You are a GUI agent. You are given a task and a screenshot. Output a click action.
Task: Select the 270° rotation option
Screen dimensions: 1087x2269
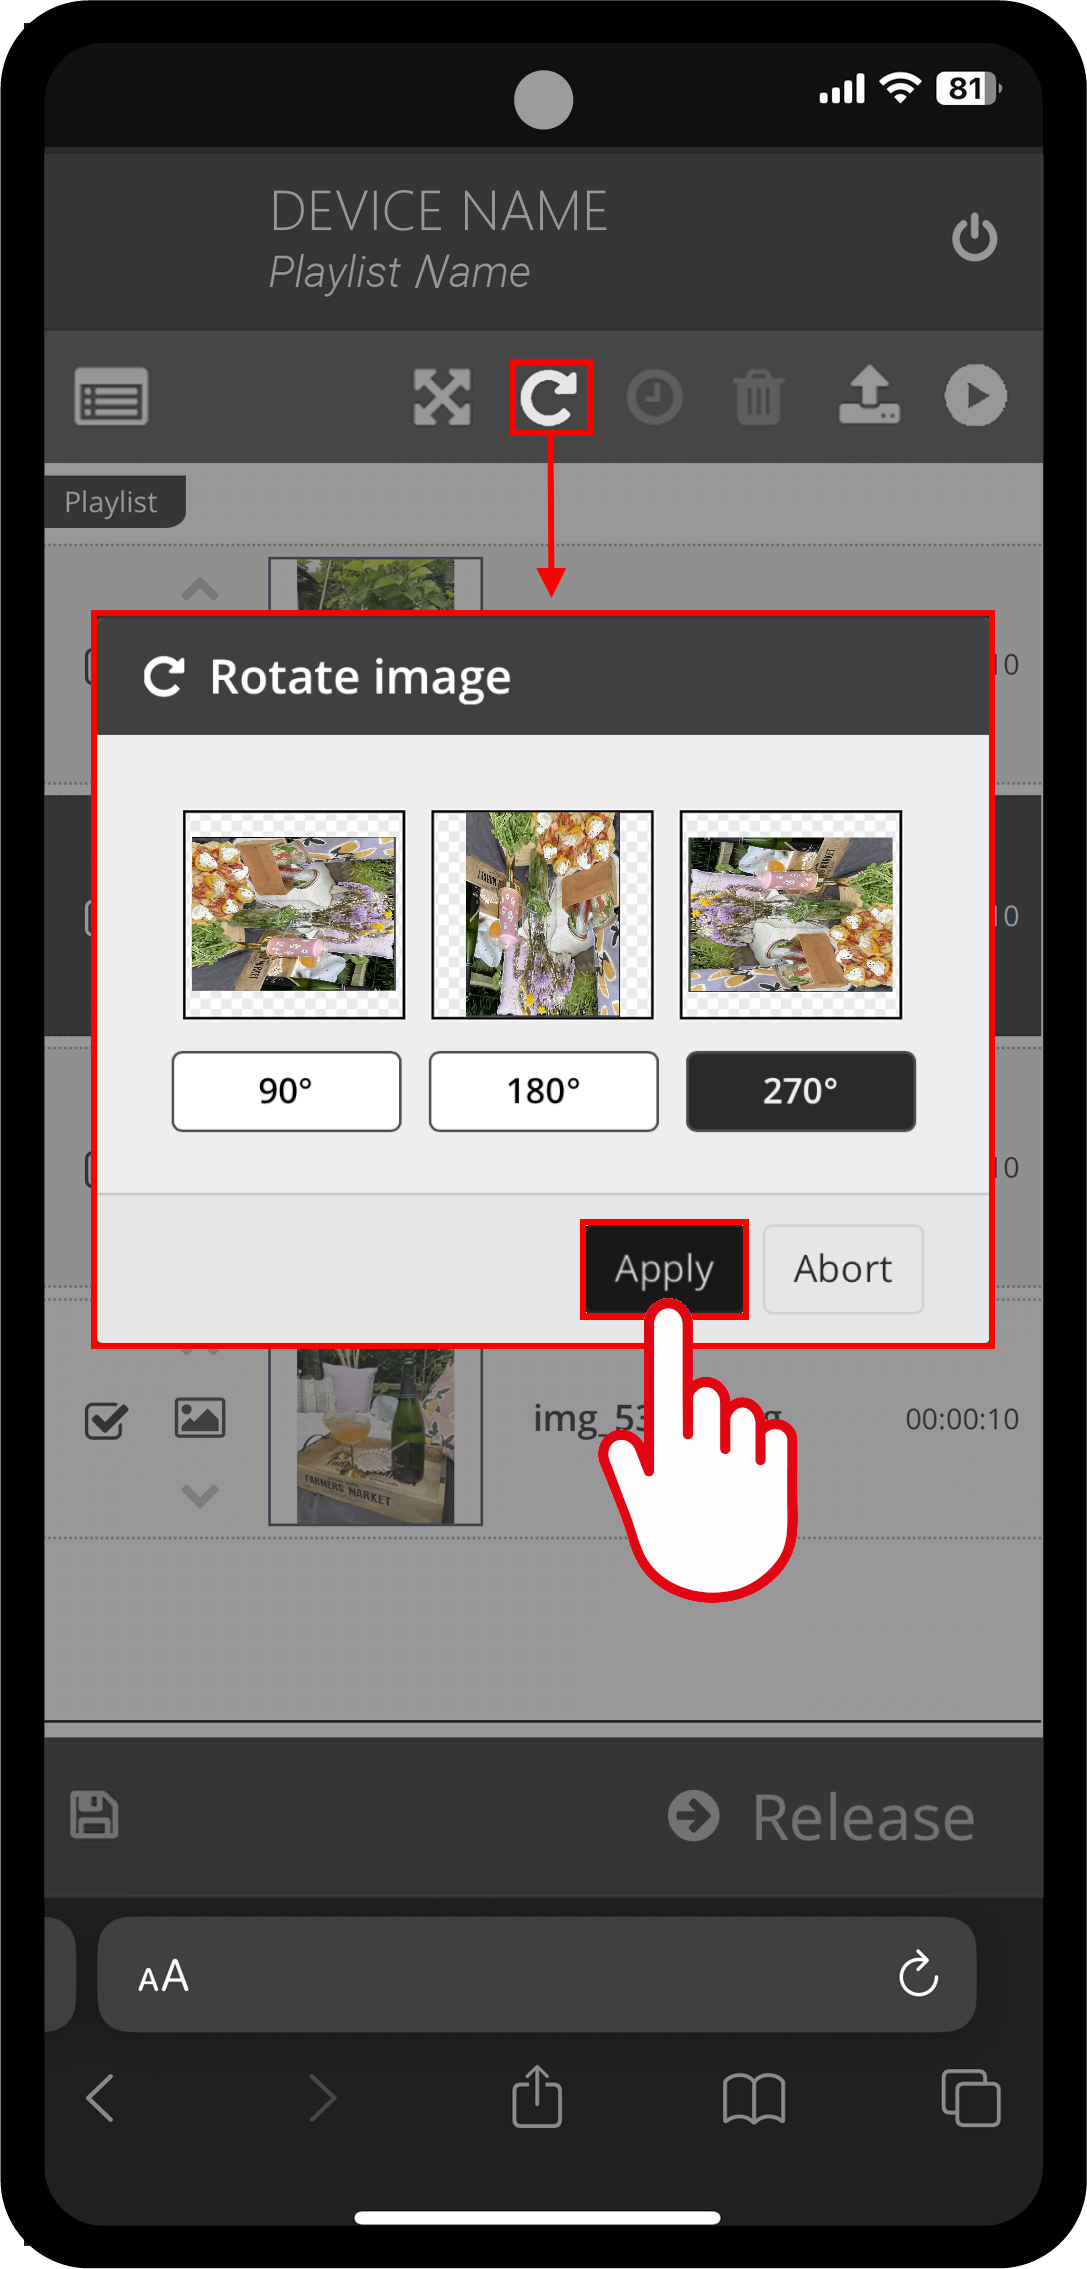[800, 1091]
